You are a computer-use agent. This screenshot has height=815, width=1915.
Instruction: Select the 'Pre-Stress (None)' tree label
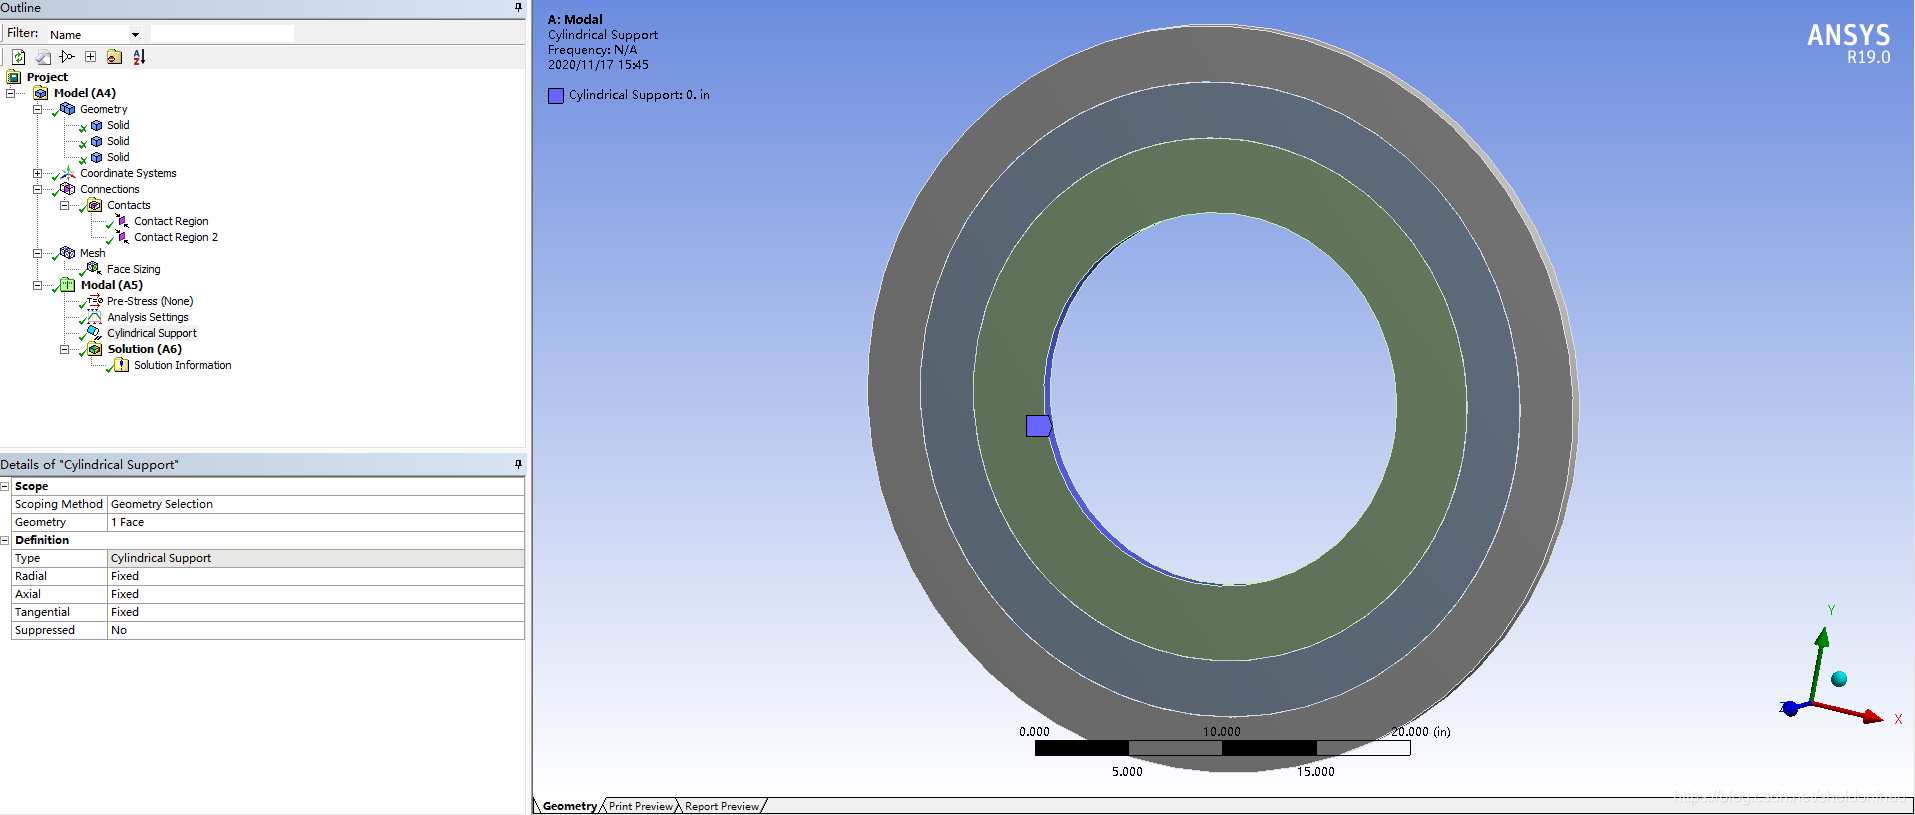150,301
